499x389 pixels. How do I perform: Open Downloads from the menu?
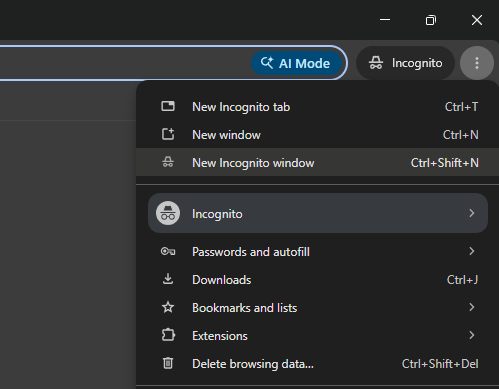pyautogui.click(x=317, y=280)
